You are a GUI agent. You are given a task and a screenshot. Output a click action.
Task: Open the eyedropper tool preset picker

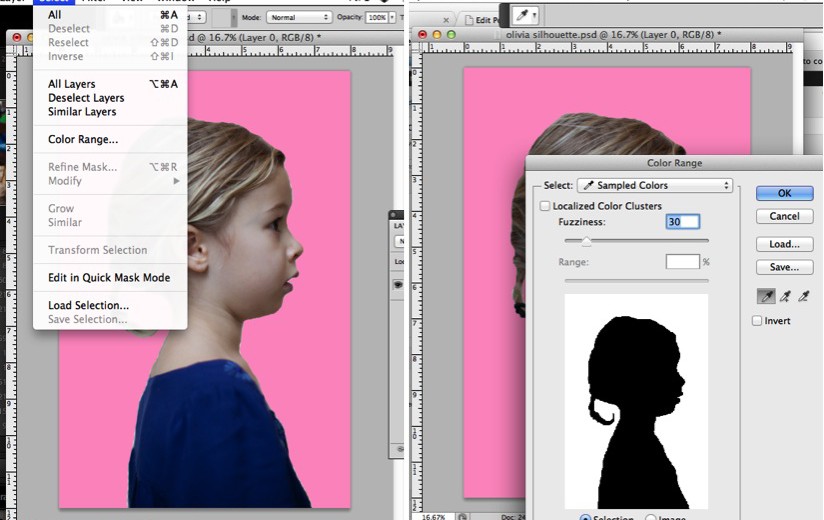point(535,16)
